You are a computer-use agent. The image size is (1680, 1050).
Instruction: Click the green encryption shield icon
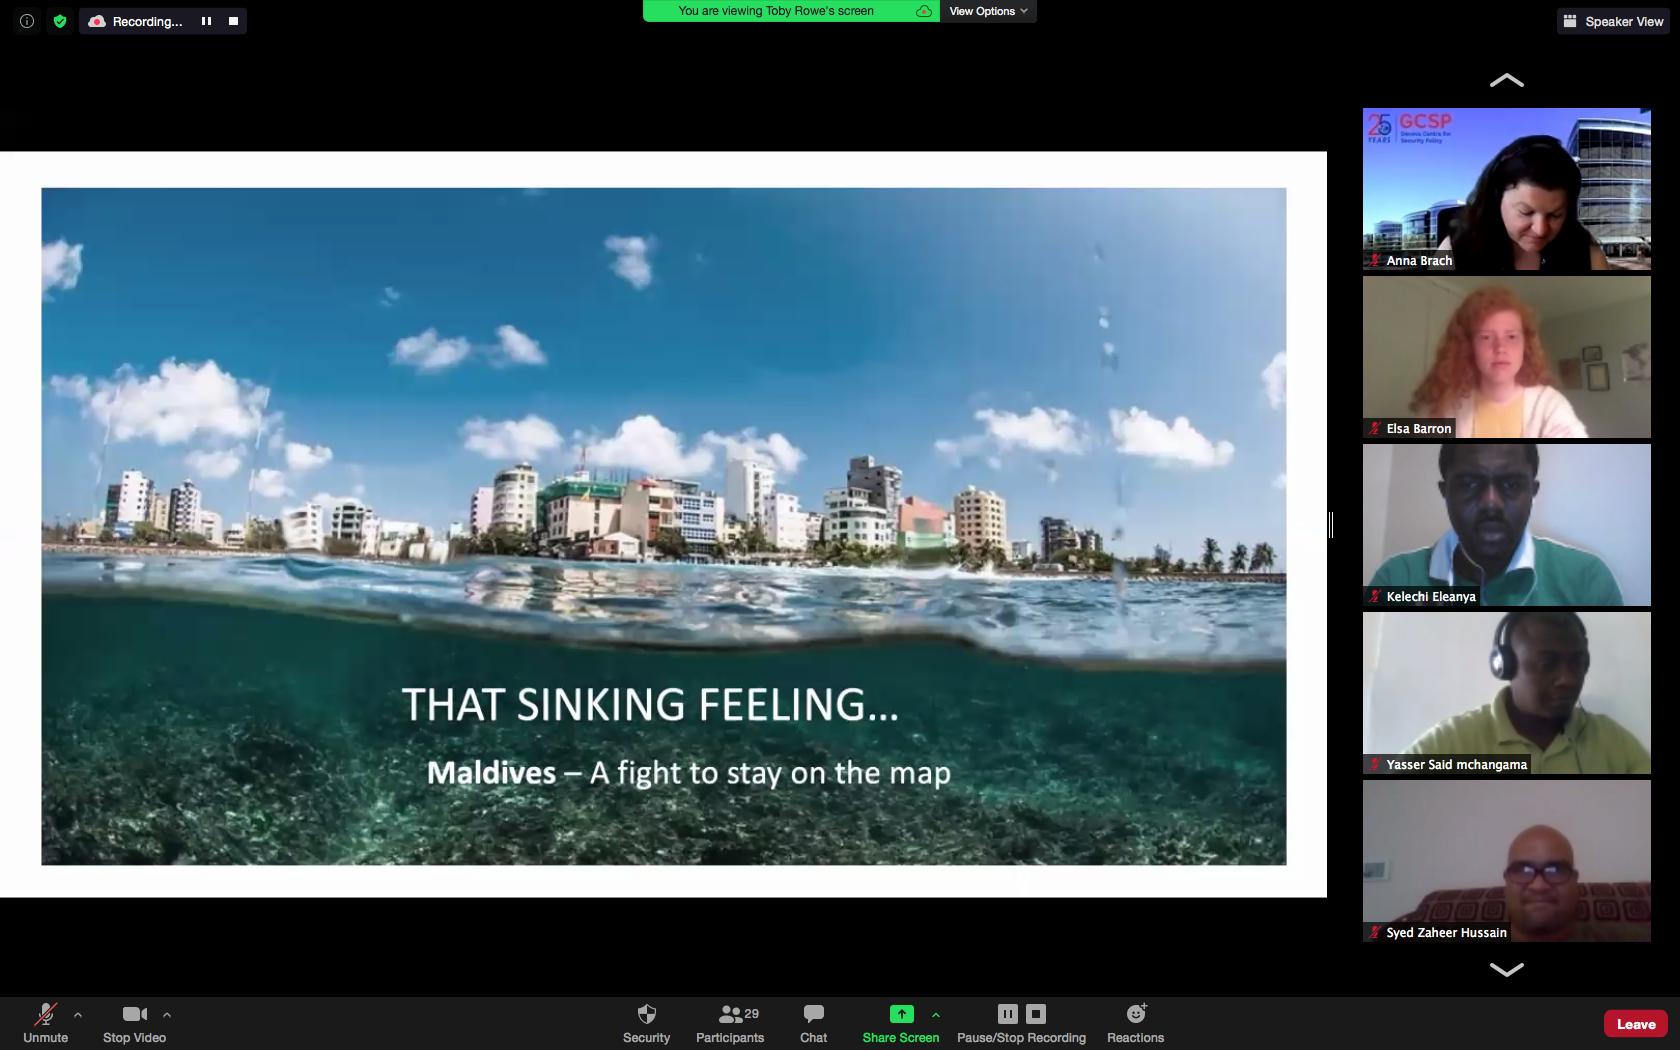click(60, 21)
